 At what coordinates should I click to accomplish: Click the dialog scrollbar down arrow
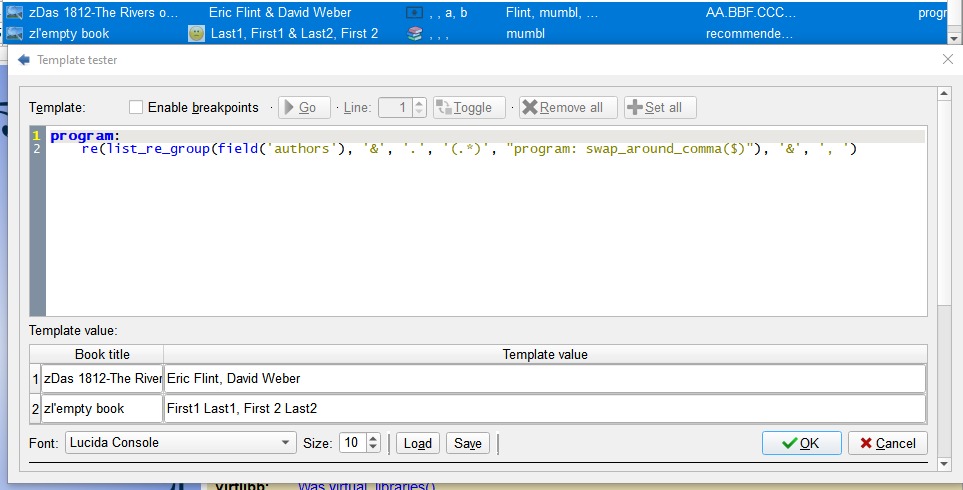945,464
